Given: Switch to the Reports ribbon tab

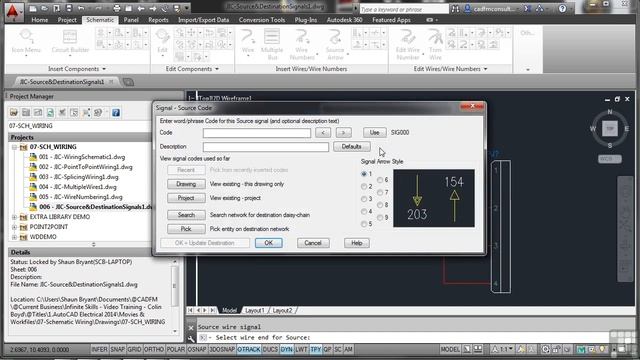Looking at the screenshot, I should (158, 20).
